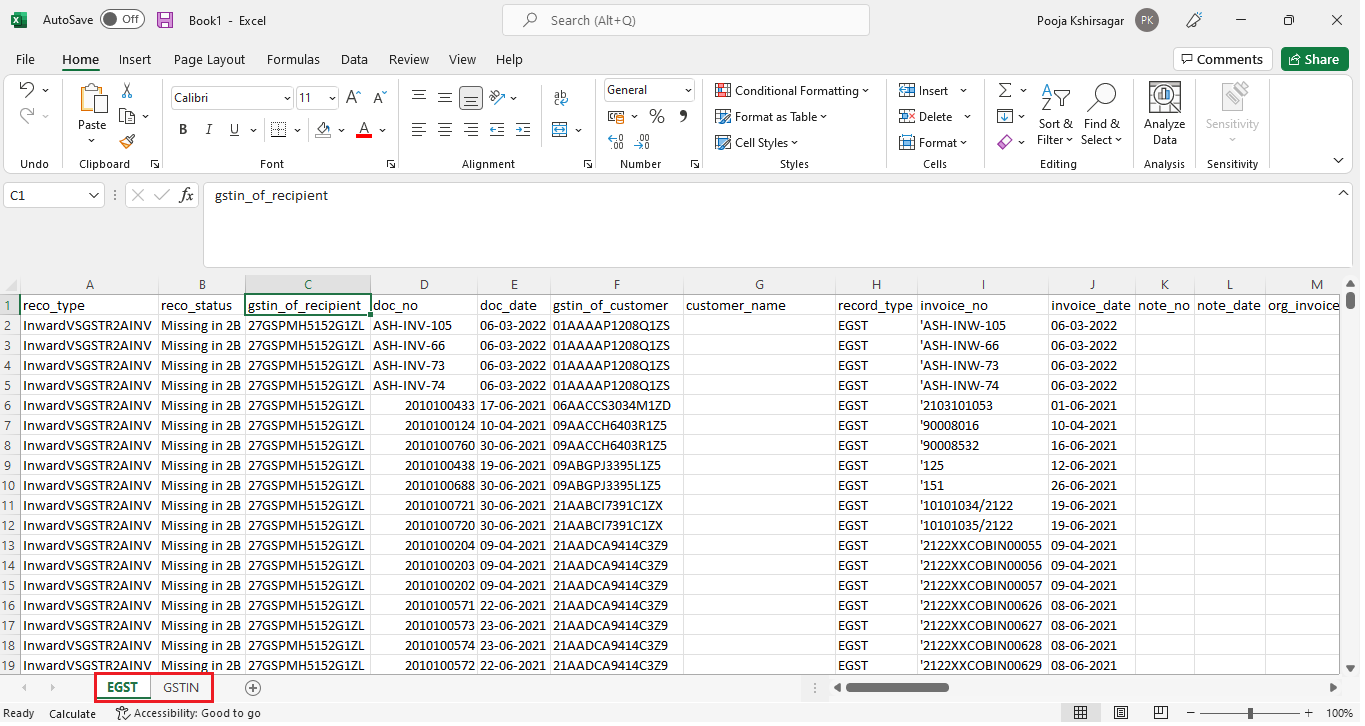The height and width of the screenshot is (726, 1365).
Task: Click the Save icon in title bar
Action: [165, 20]
